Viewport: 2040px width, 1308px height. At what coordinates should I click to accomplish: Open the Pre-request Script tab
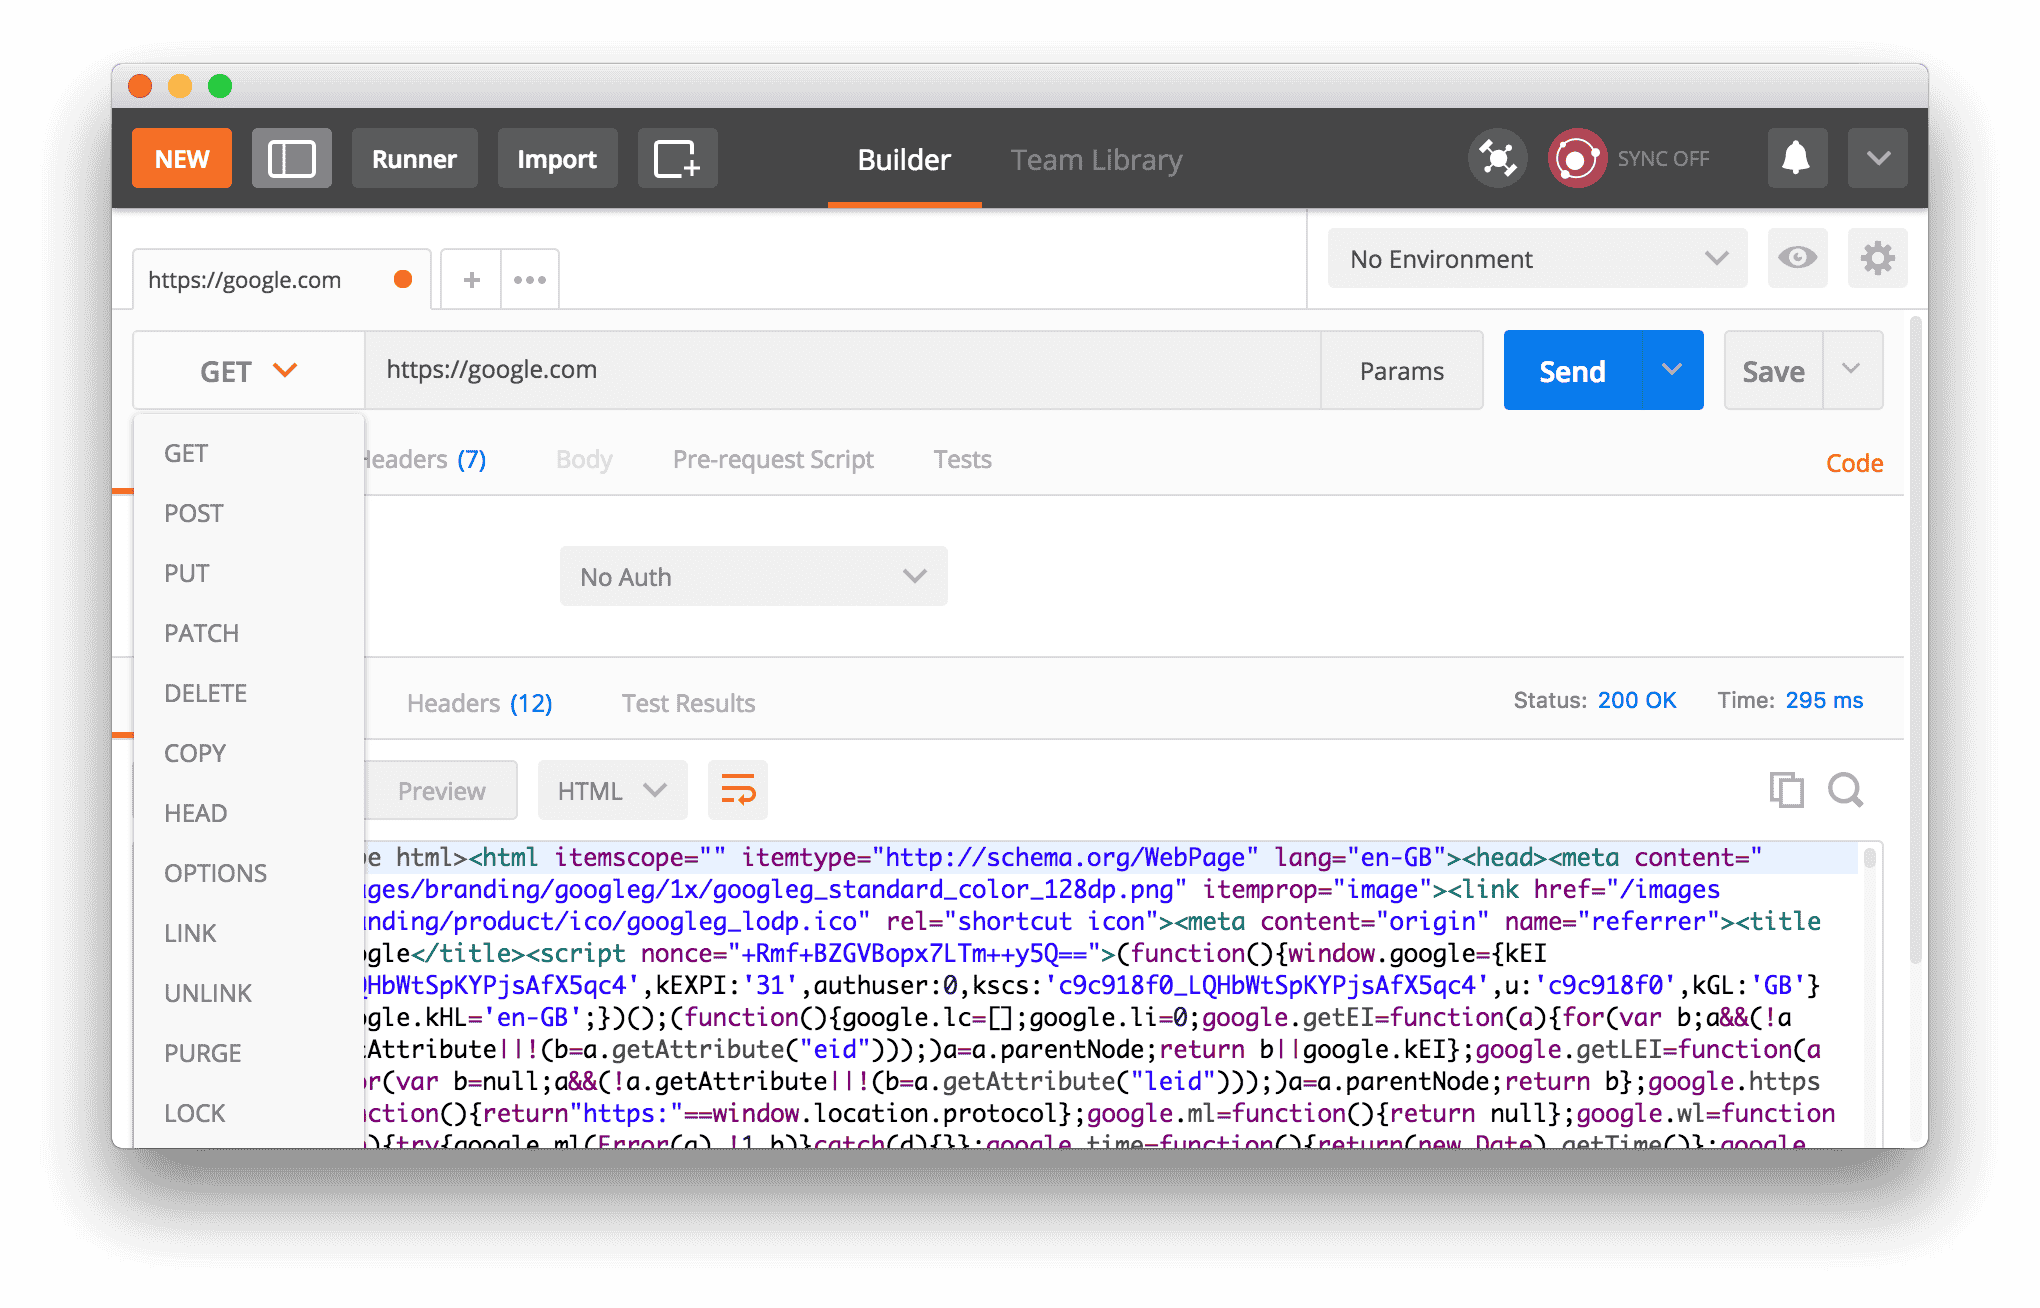(x=773, y=459)
